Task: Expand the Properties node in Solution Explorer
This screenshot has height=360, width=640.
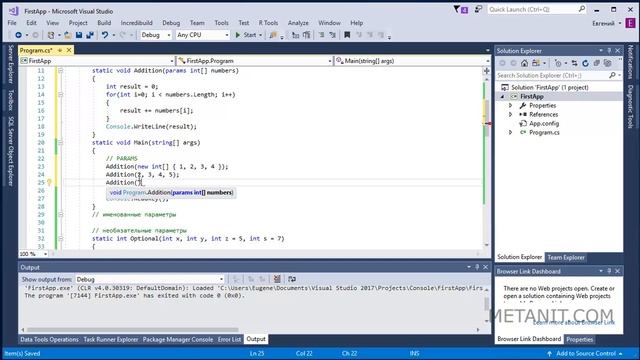Action: (x=510, y=106)
